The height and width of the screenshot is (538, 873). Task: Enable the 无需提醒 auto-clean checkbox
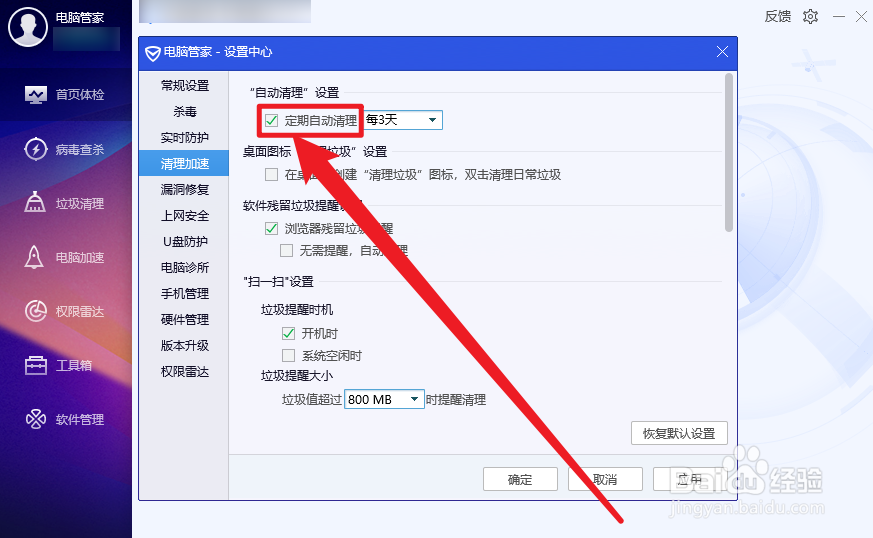[287, 251]
